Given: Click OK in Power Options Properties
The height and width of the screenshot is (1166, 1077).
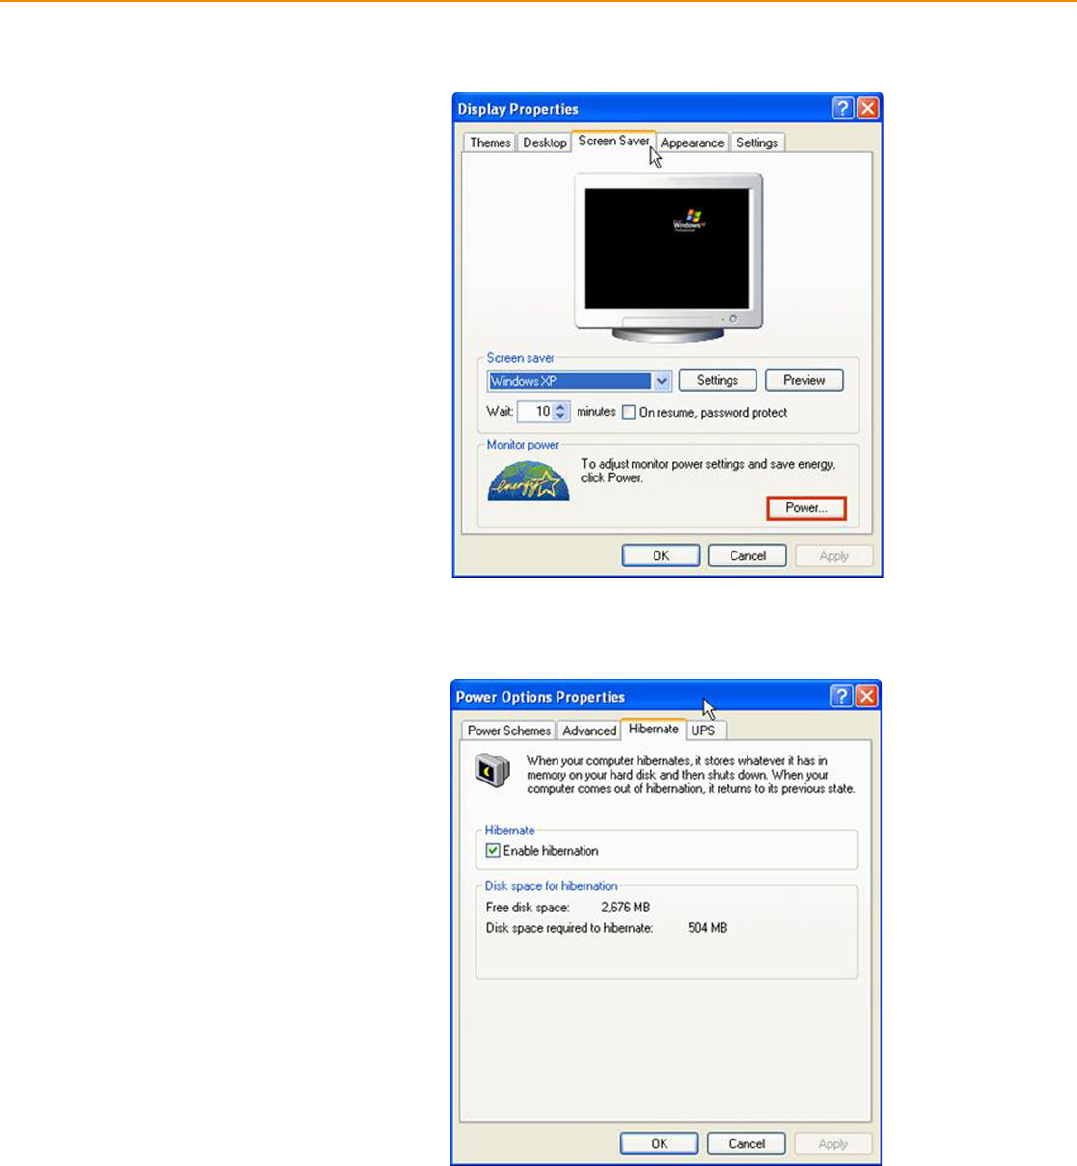Looking at the screenshot, I should 659,1144.
